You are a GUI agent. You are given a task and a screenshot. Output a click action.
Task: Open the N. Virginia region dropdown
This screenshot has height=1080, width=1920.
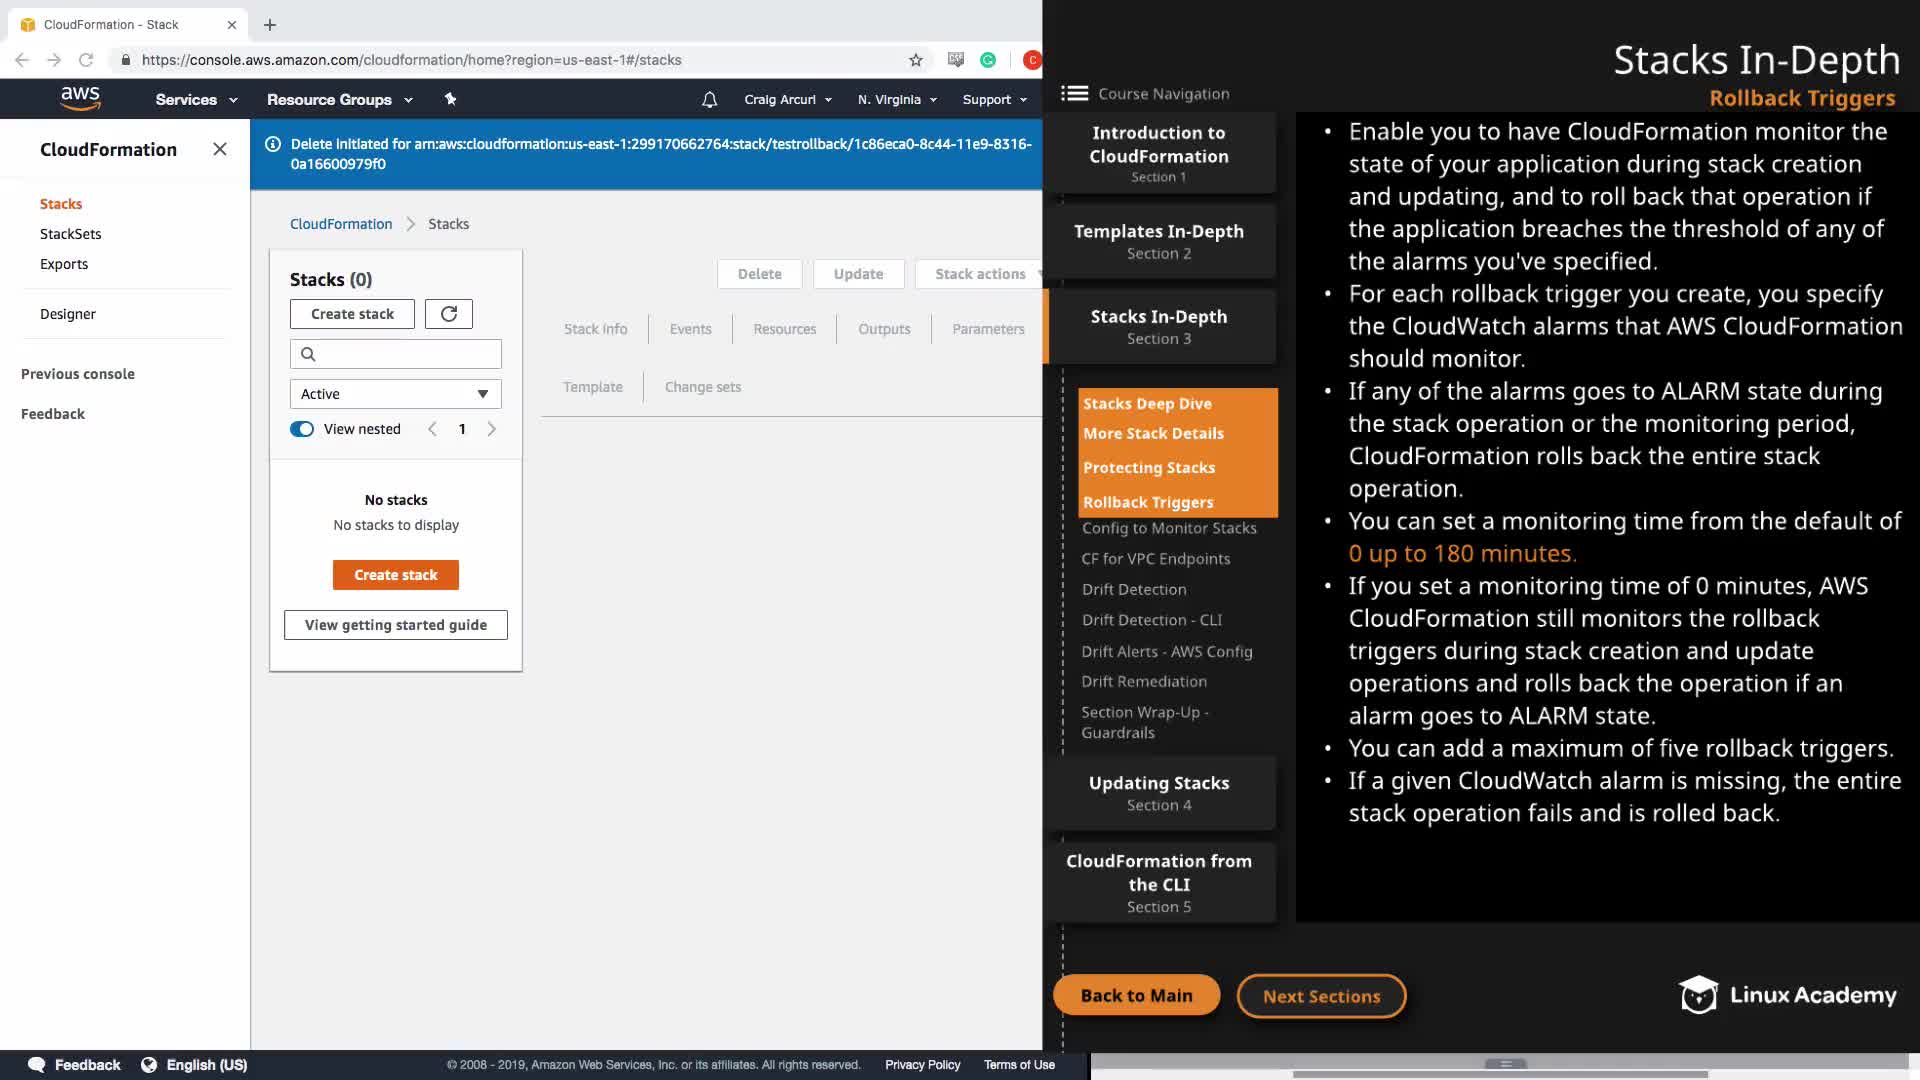point(897,100)
